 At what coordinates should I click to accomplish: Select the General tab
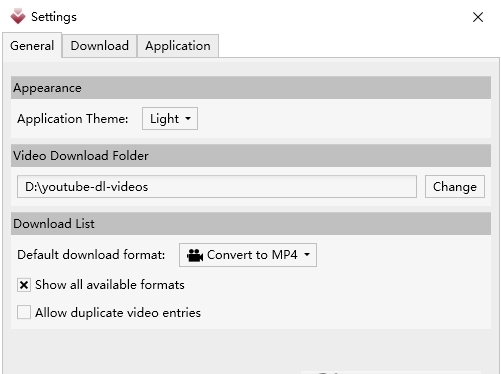coord(32,46)
